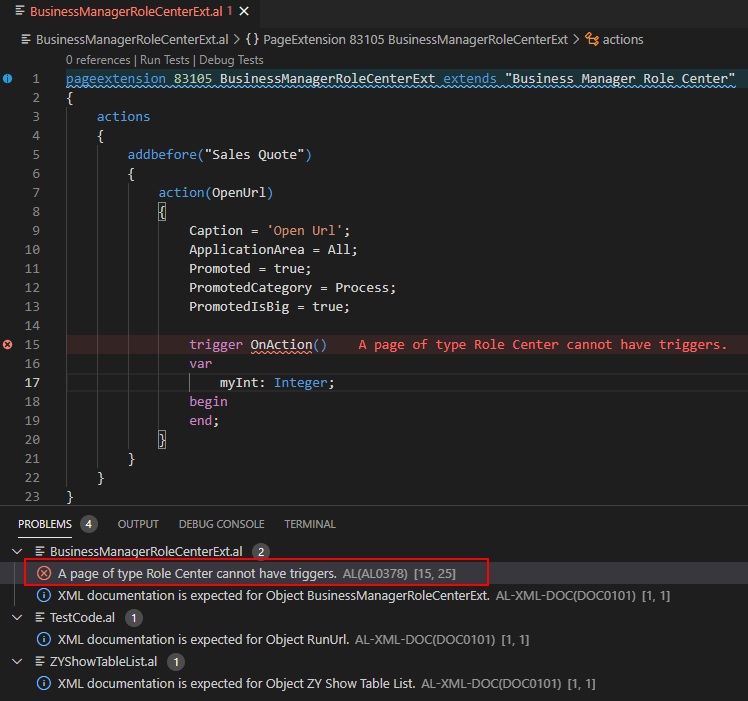Open the actions breadcrumb segment

623,40
